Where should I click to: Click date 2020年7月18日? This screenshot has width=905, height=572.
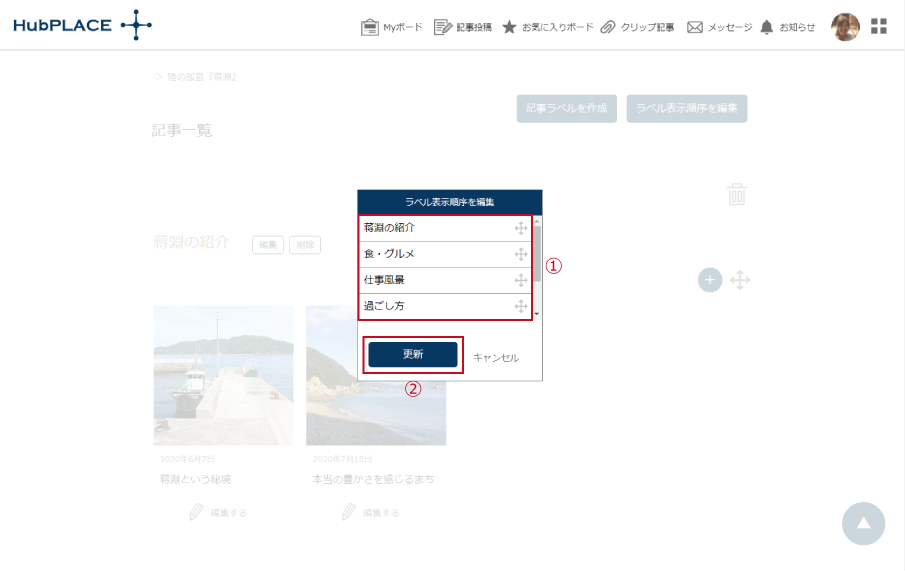pos(342,459)
